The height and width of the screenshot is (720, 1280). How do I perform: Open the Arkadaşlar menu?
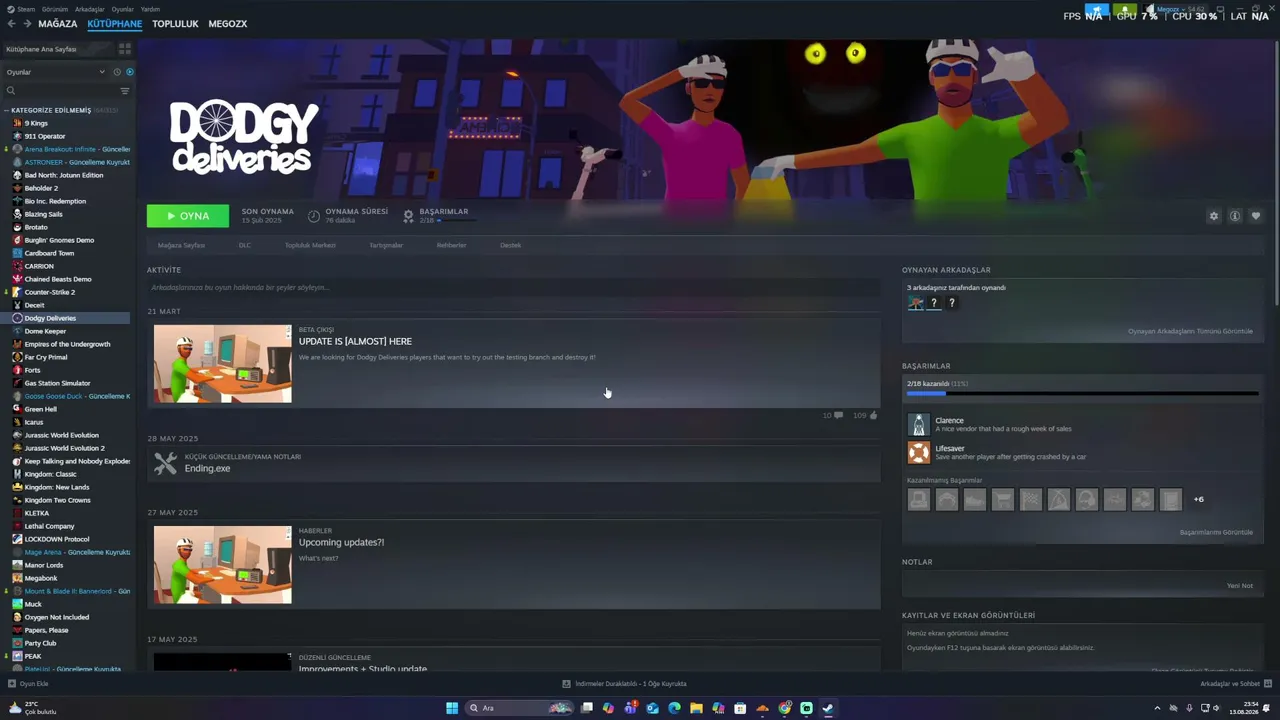90,9
